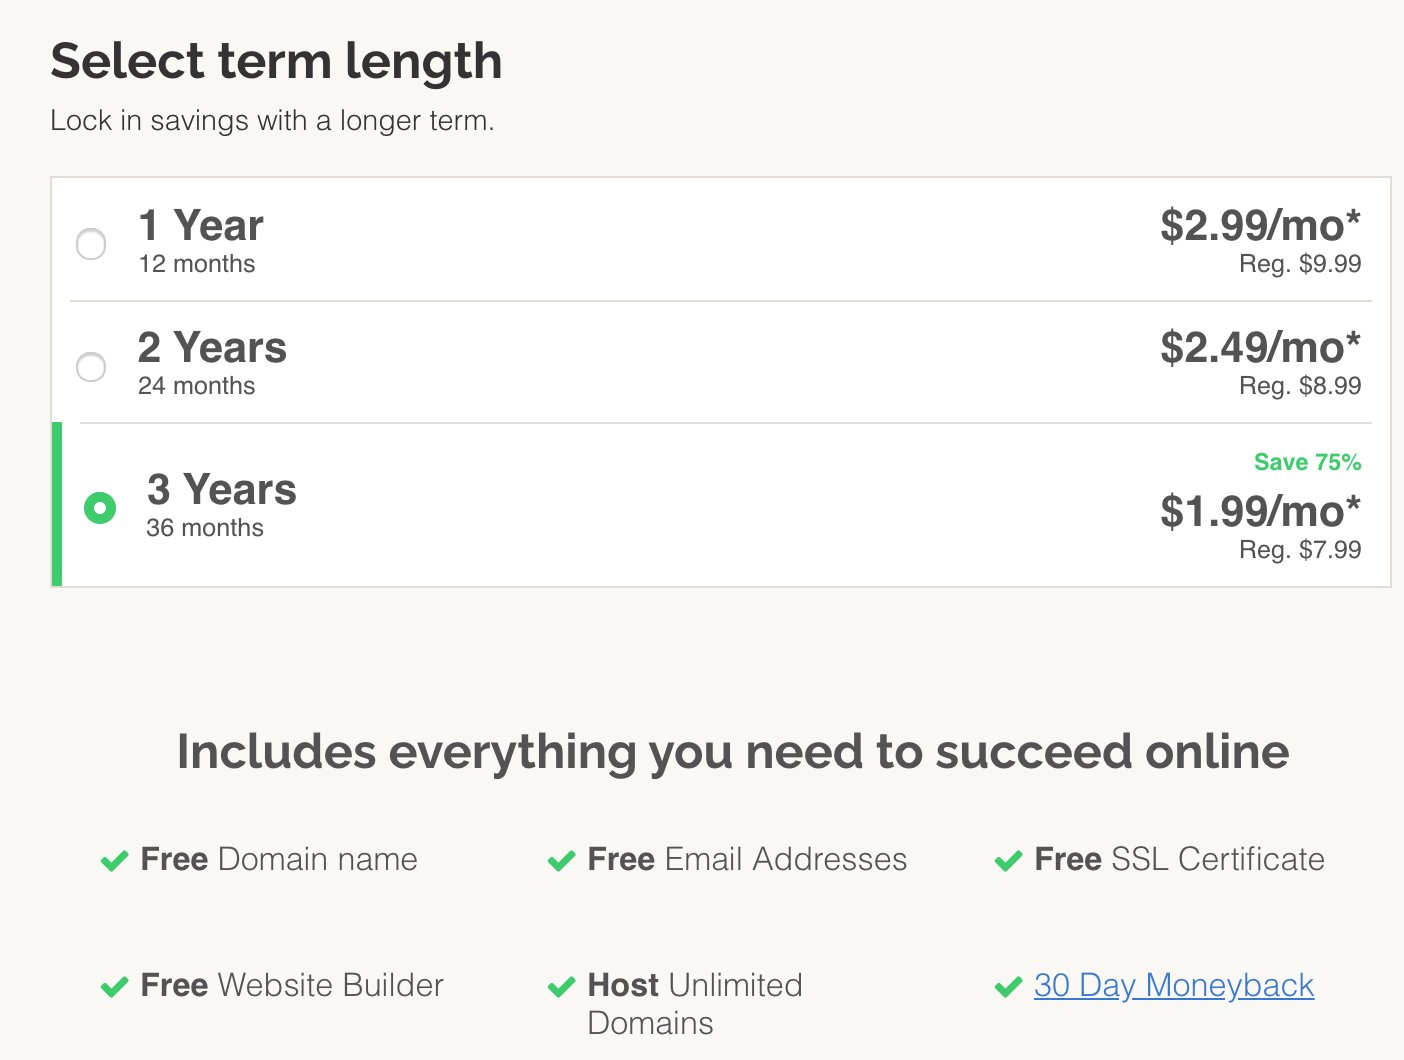Click the "Select term length" heading
Image resolution: width=1404 pixels, height=1060 pixels.
point(276,61)
